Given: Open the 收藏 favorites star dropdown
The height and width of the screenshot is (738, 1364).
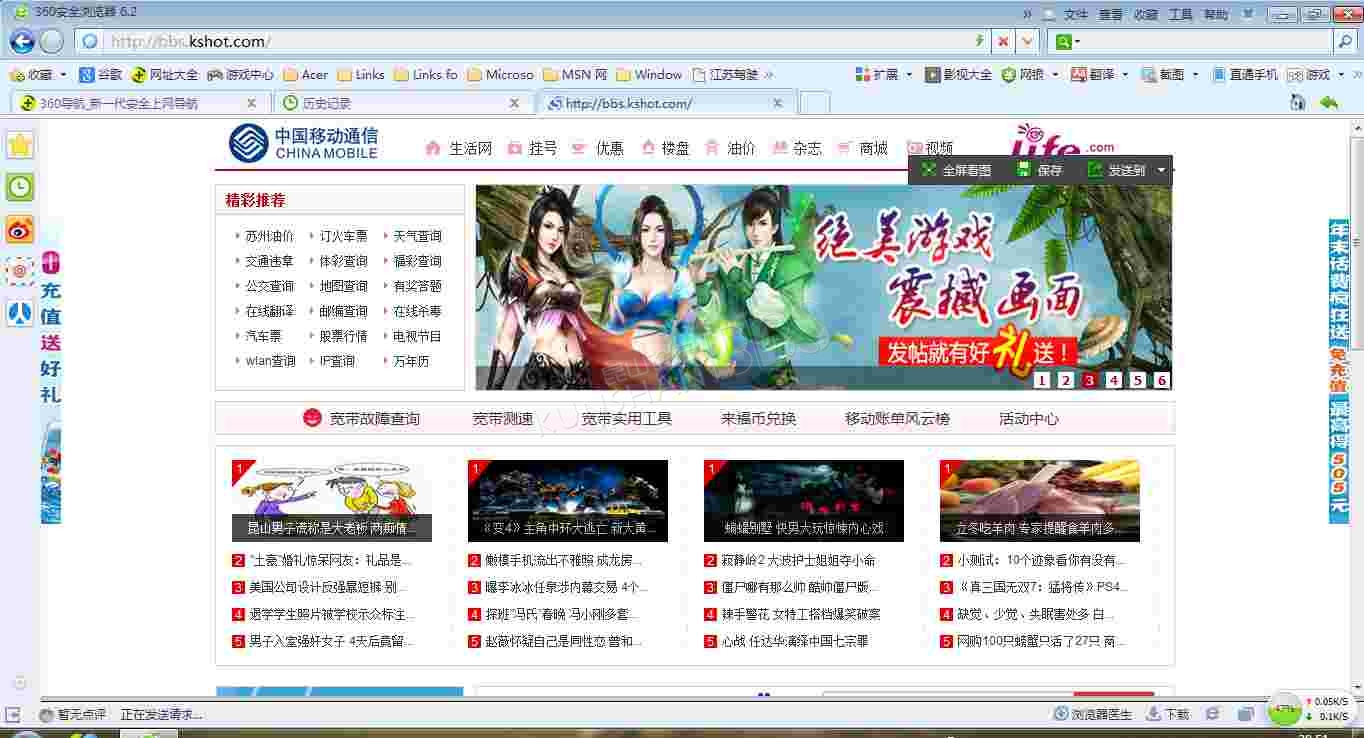Looking at the screenshot, I should coord(38,74).
